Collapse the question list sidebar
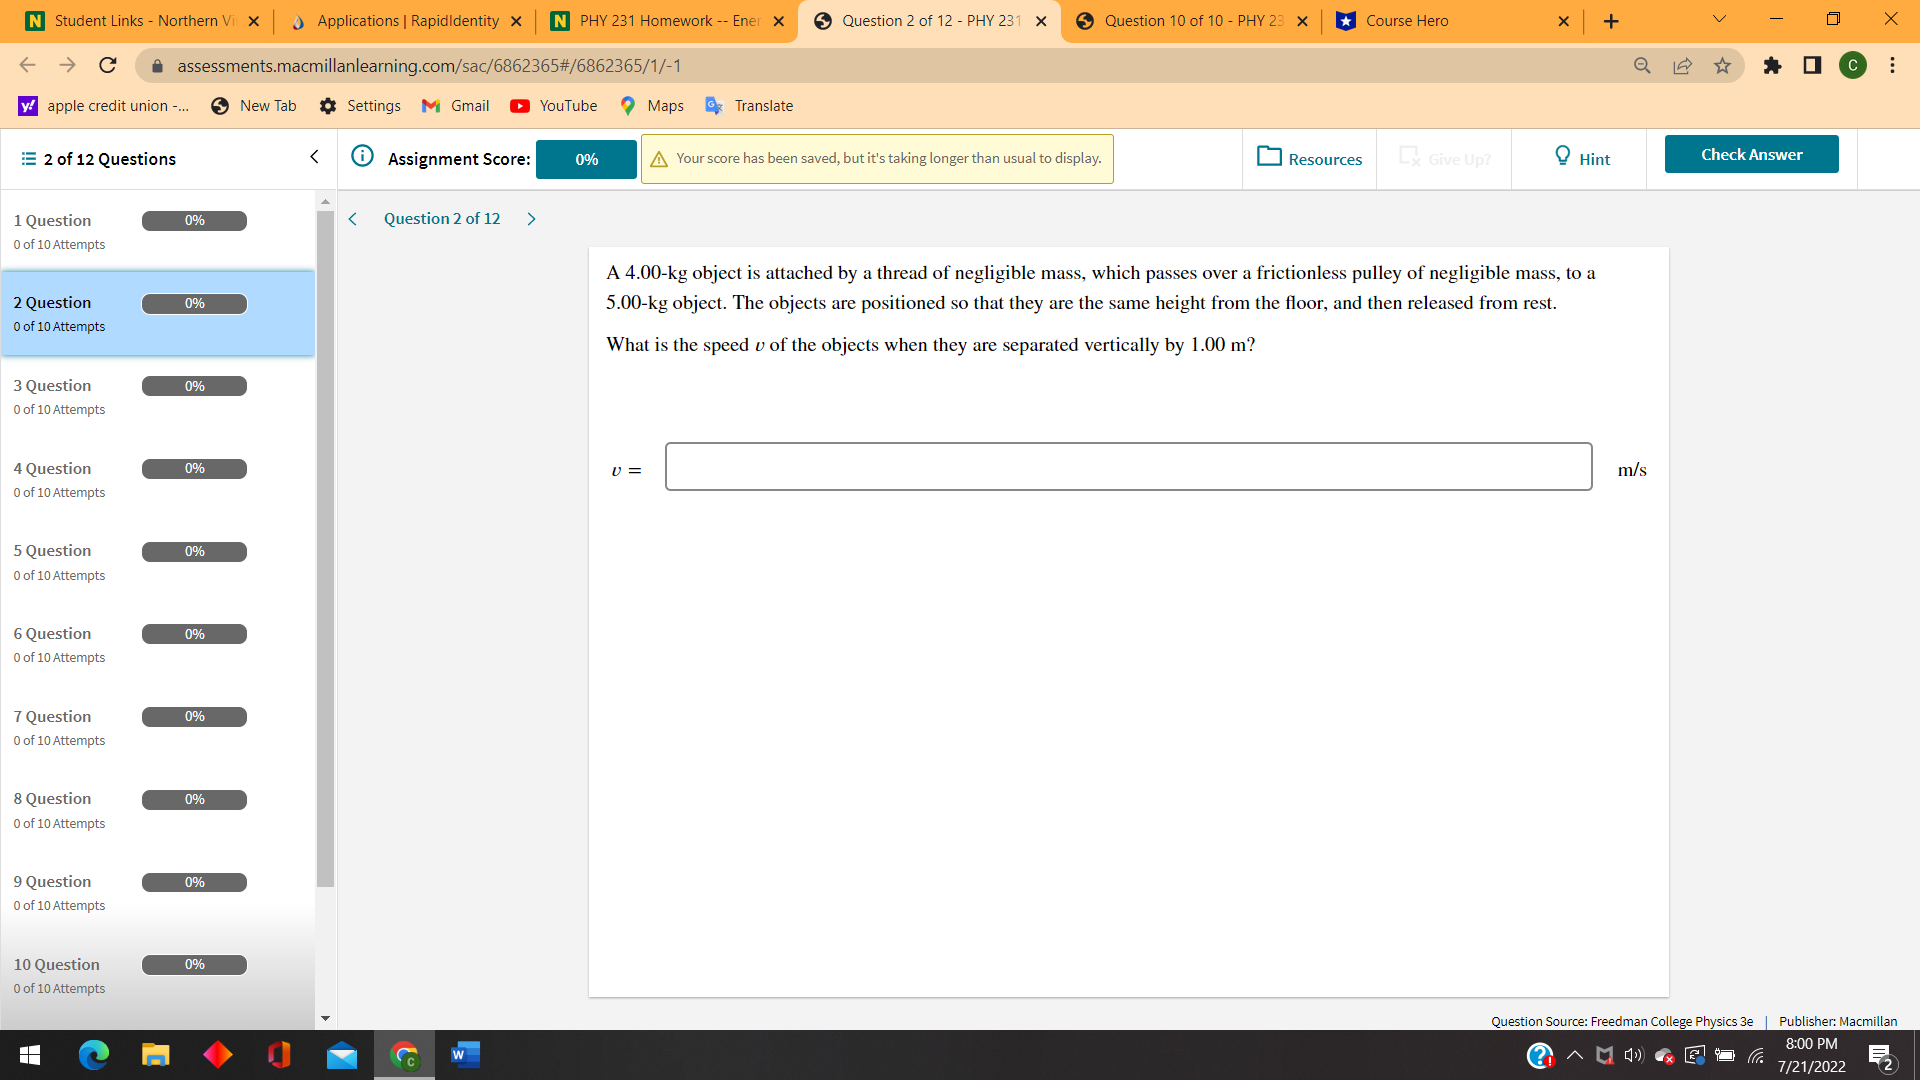Viewport: 1920px width, 1080px height. click(x=315, y=157)
